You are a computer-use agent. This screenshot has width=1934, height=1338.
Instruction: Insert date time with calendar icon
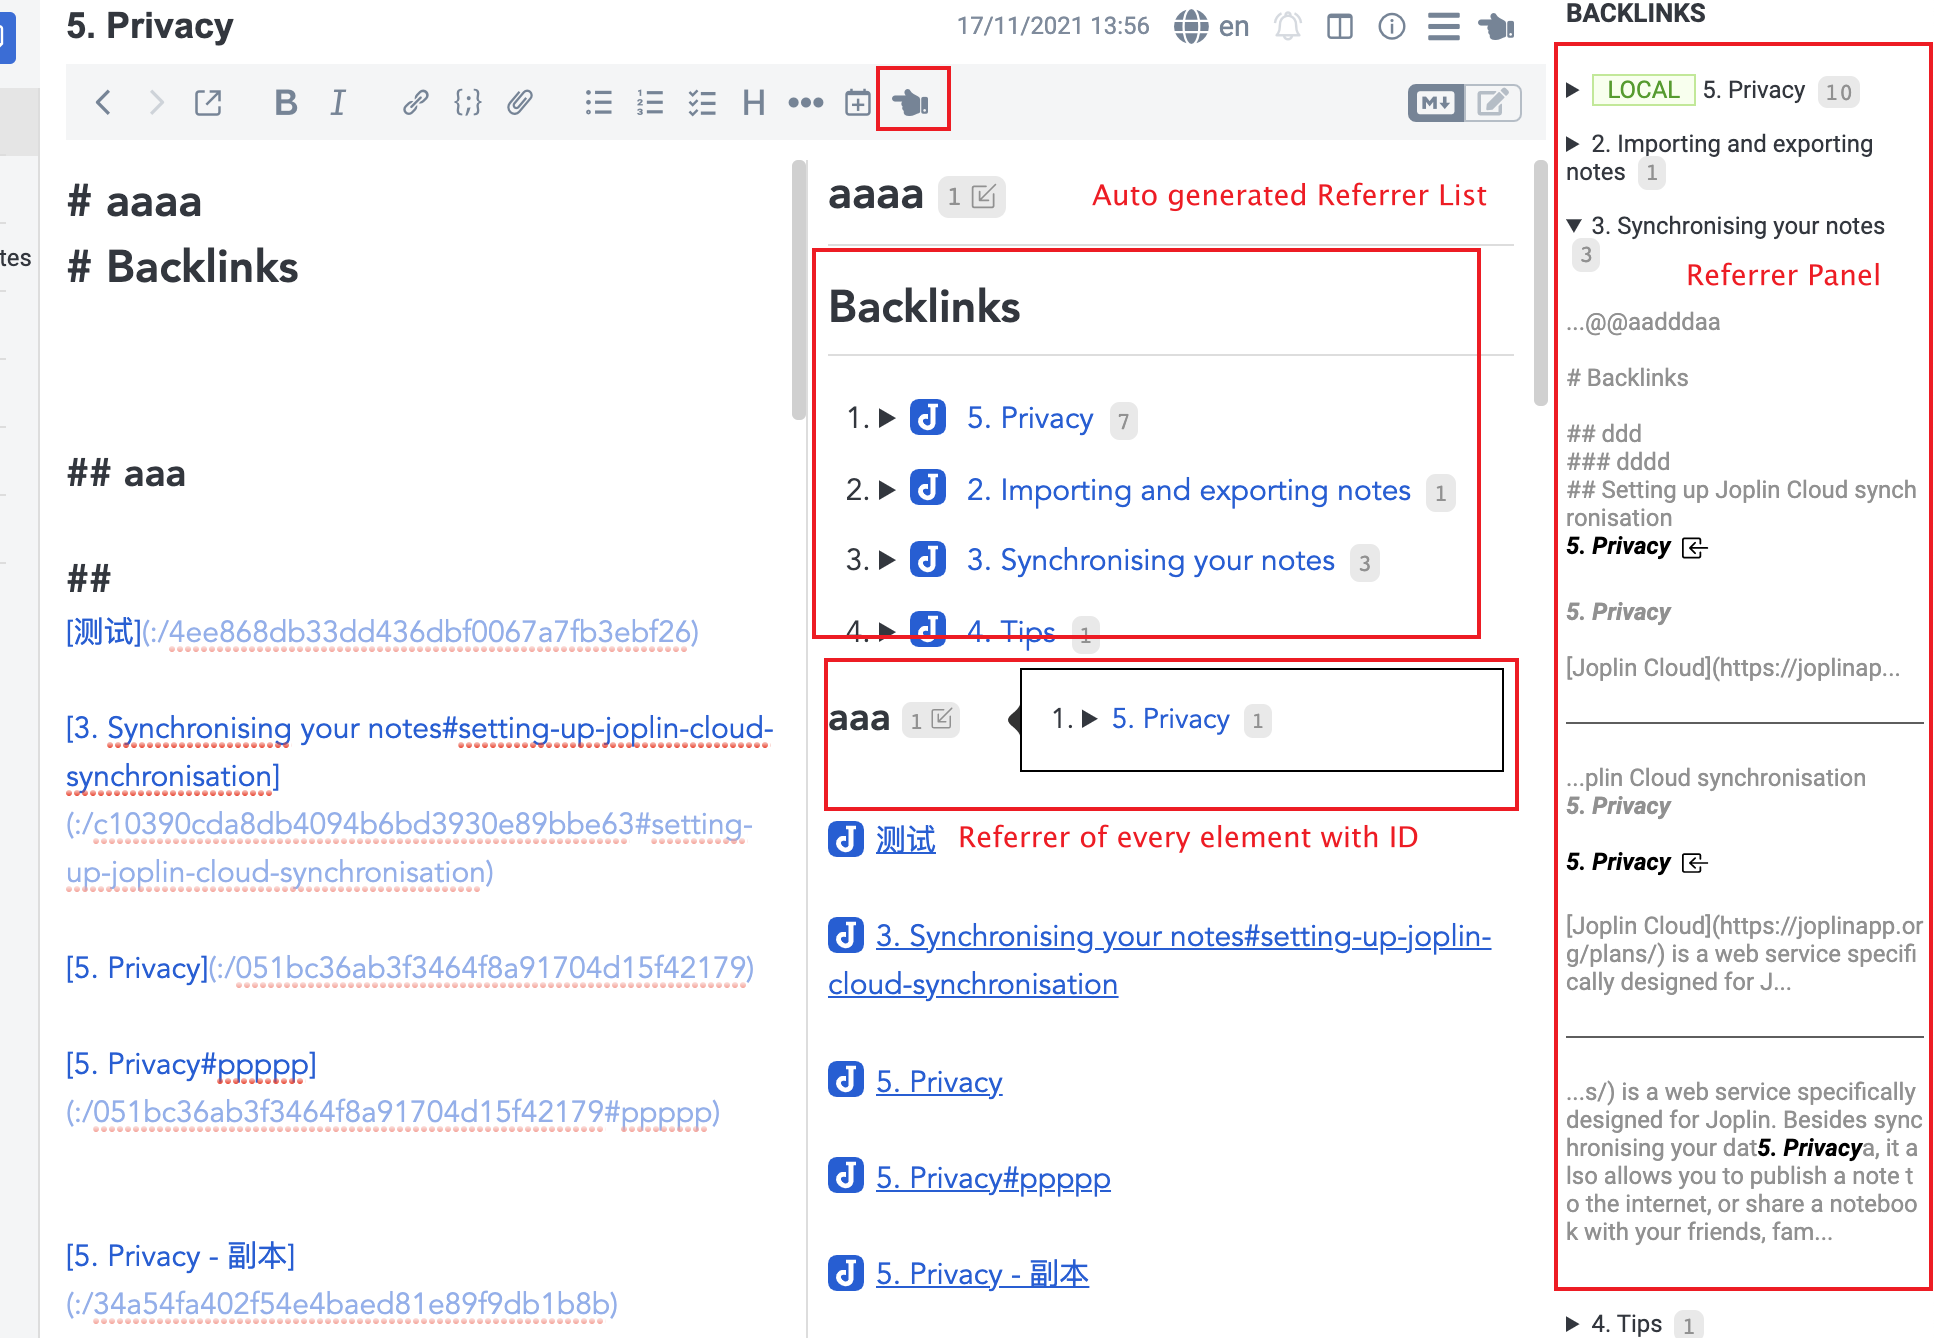tap(857, 102)
